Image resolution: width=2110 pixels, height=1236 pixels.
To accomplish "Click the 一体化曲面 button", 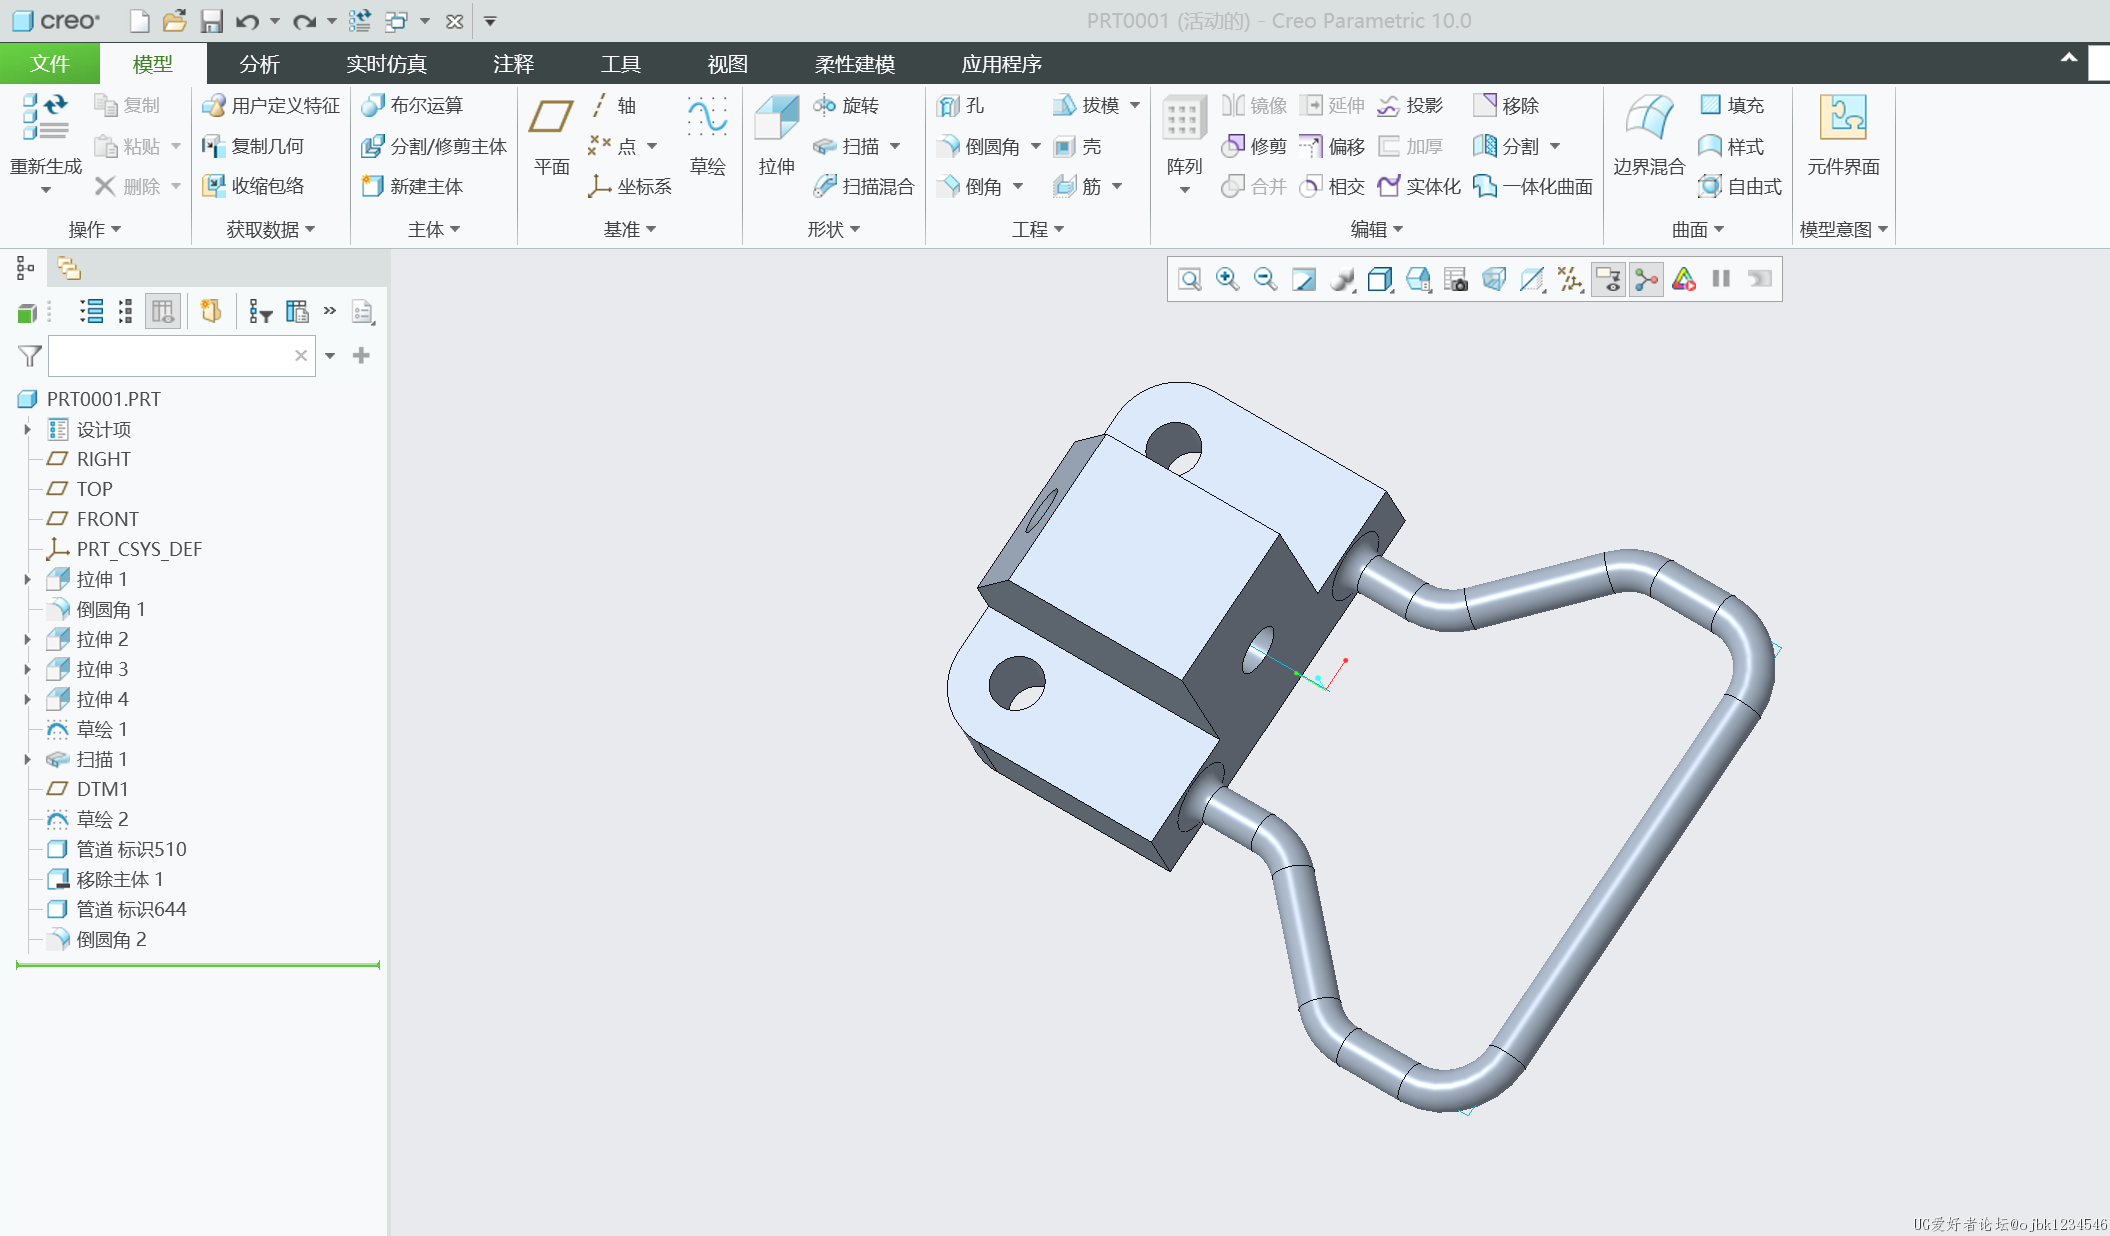I will pyautogui.click(x=1534, y=186).
